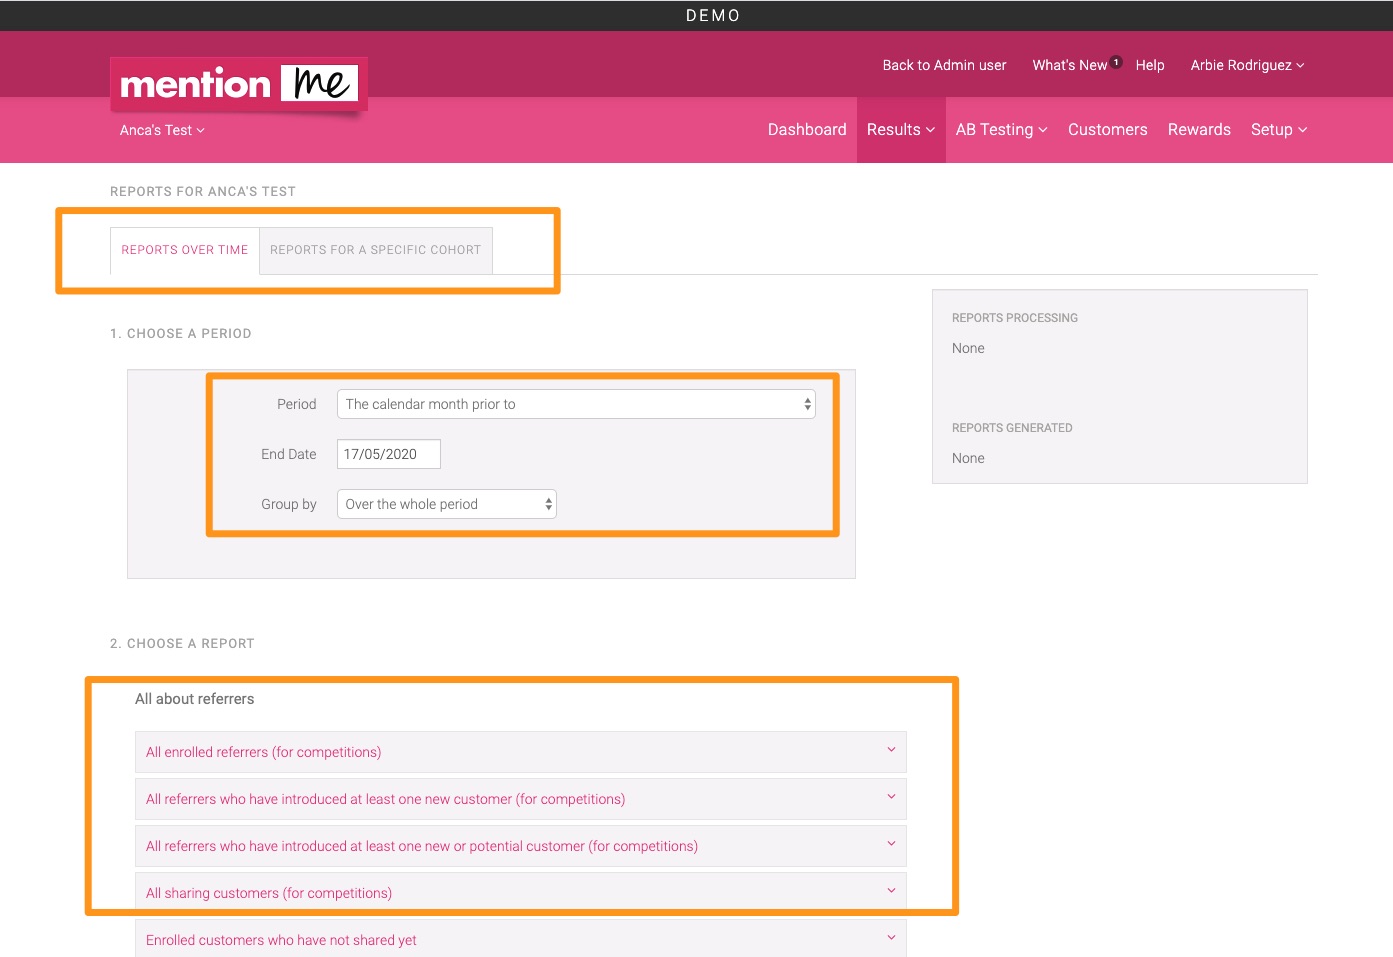1393x957 pixels.
Task: Open the Setup menu
Action: click(x=1278, y=129)
